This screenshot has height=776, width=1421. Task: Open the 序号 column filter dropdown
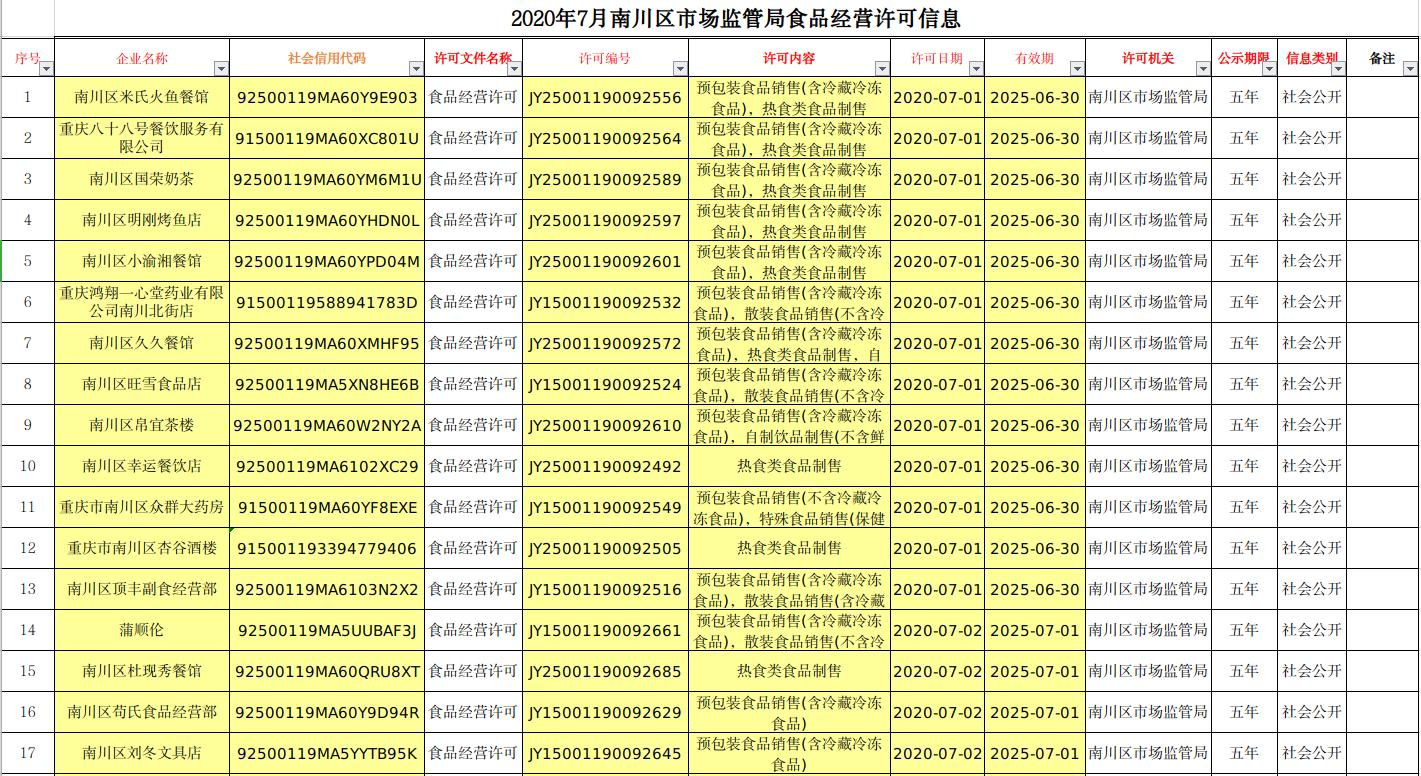click(x=47, y=69)
